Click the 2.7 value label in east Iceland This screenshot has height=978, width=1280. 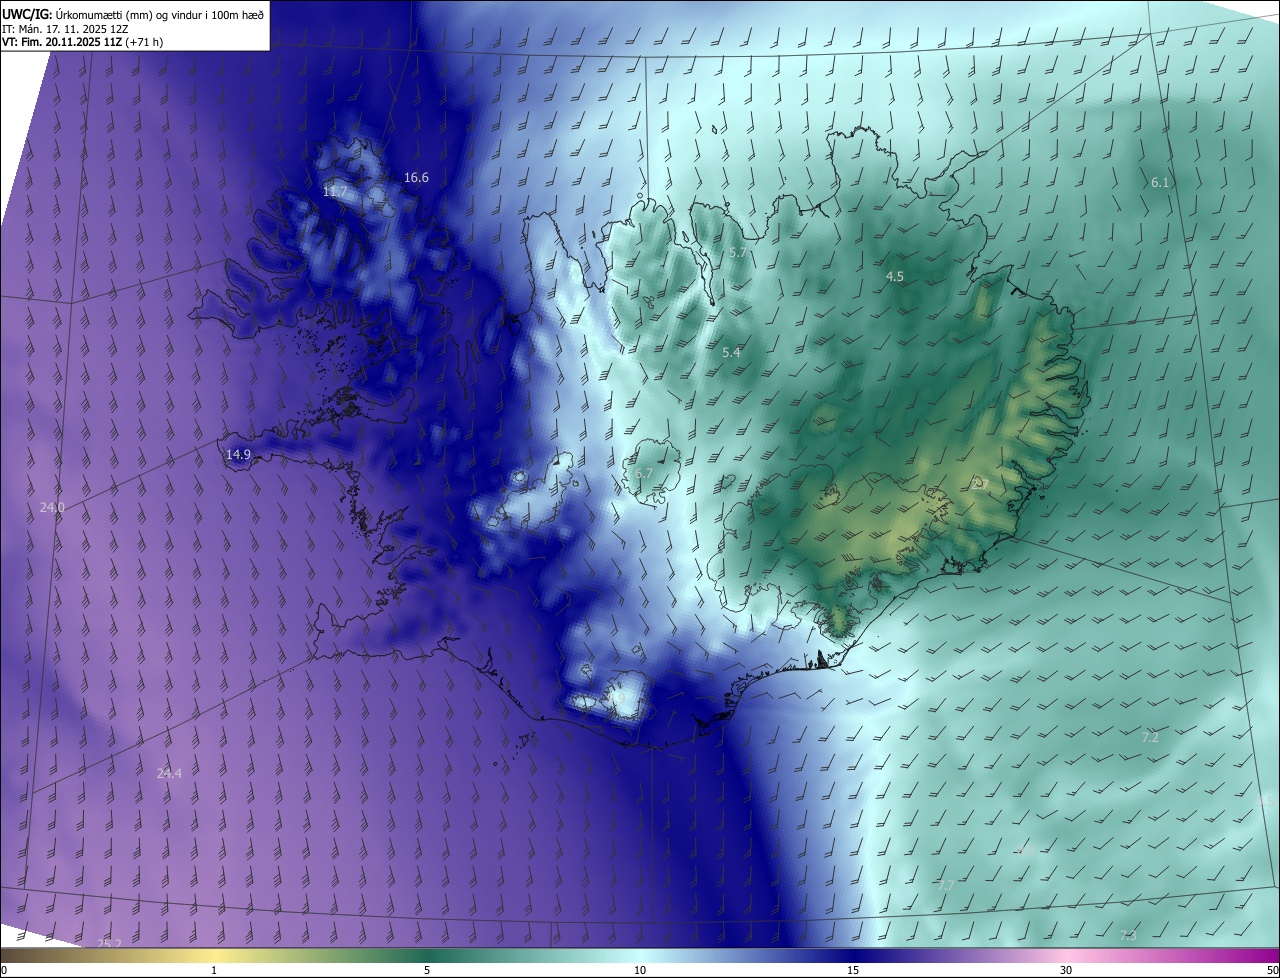981,483
